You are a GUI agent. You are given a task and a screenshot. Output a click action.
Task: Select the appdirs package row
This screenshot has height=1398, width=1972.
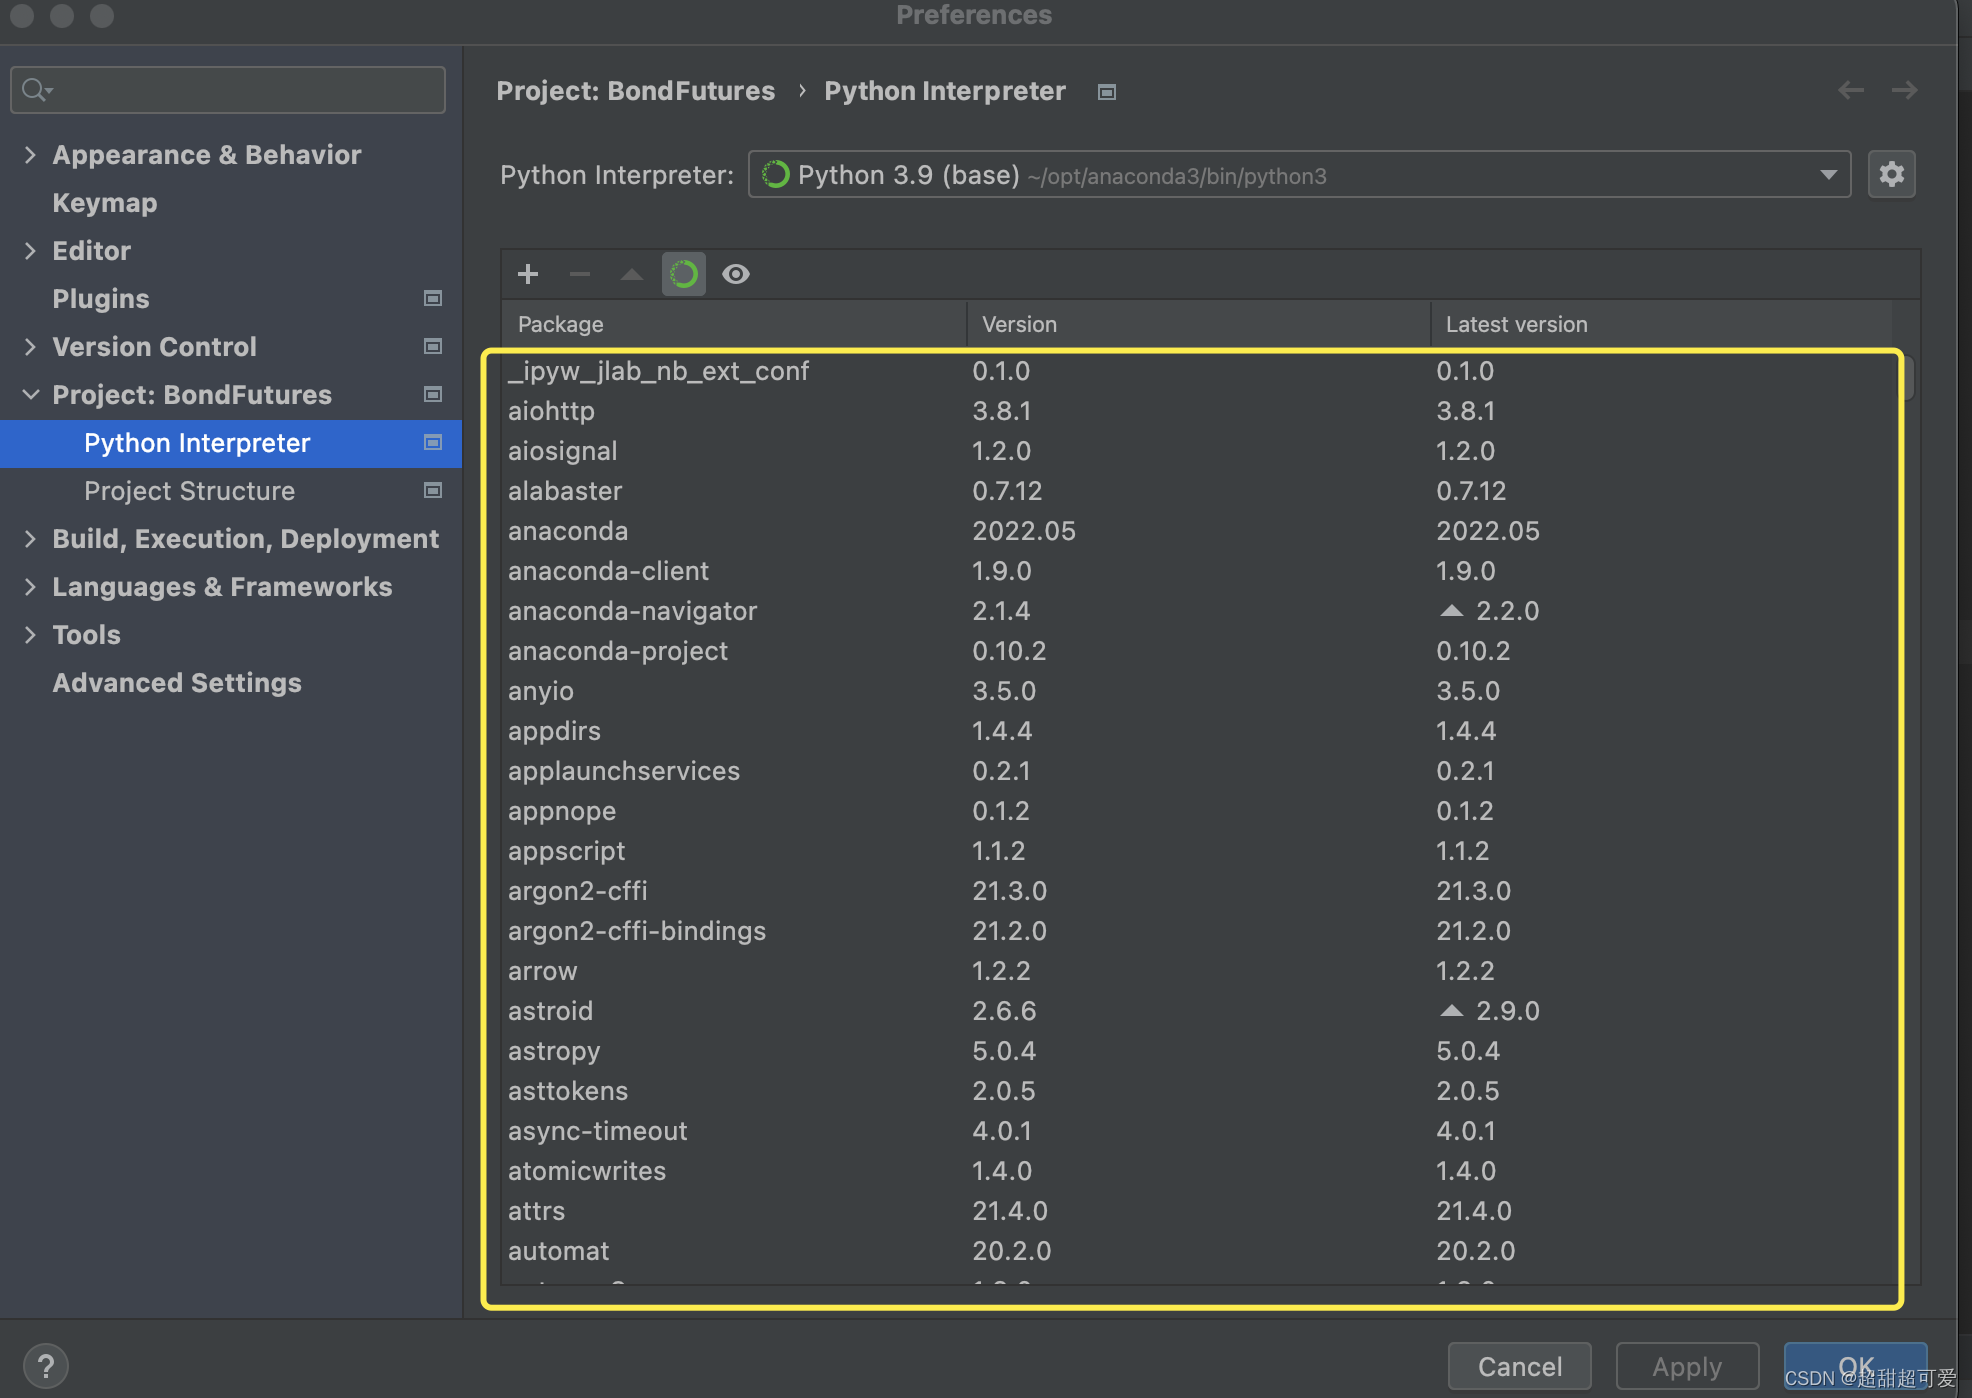(1196, 731)
